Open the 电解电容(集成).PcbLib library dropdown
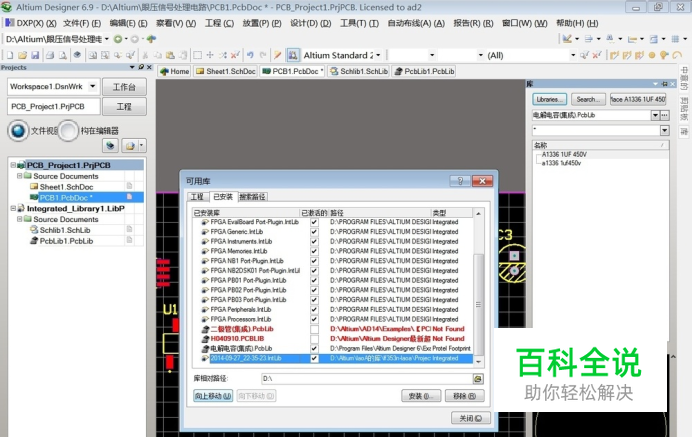This screenshot has width=692, height=437. coord(655,115)
